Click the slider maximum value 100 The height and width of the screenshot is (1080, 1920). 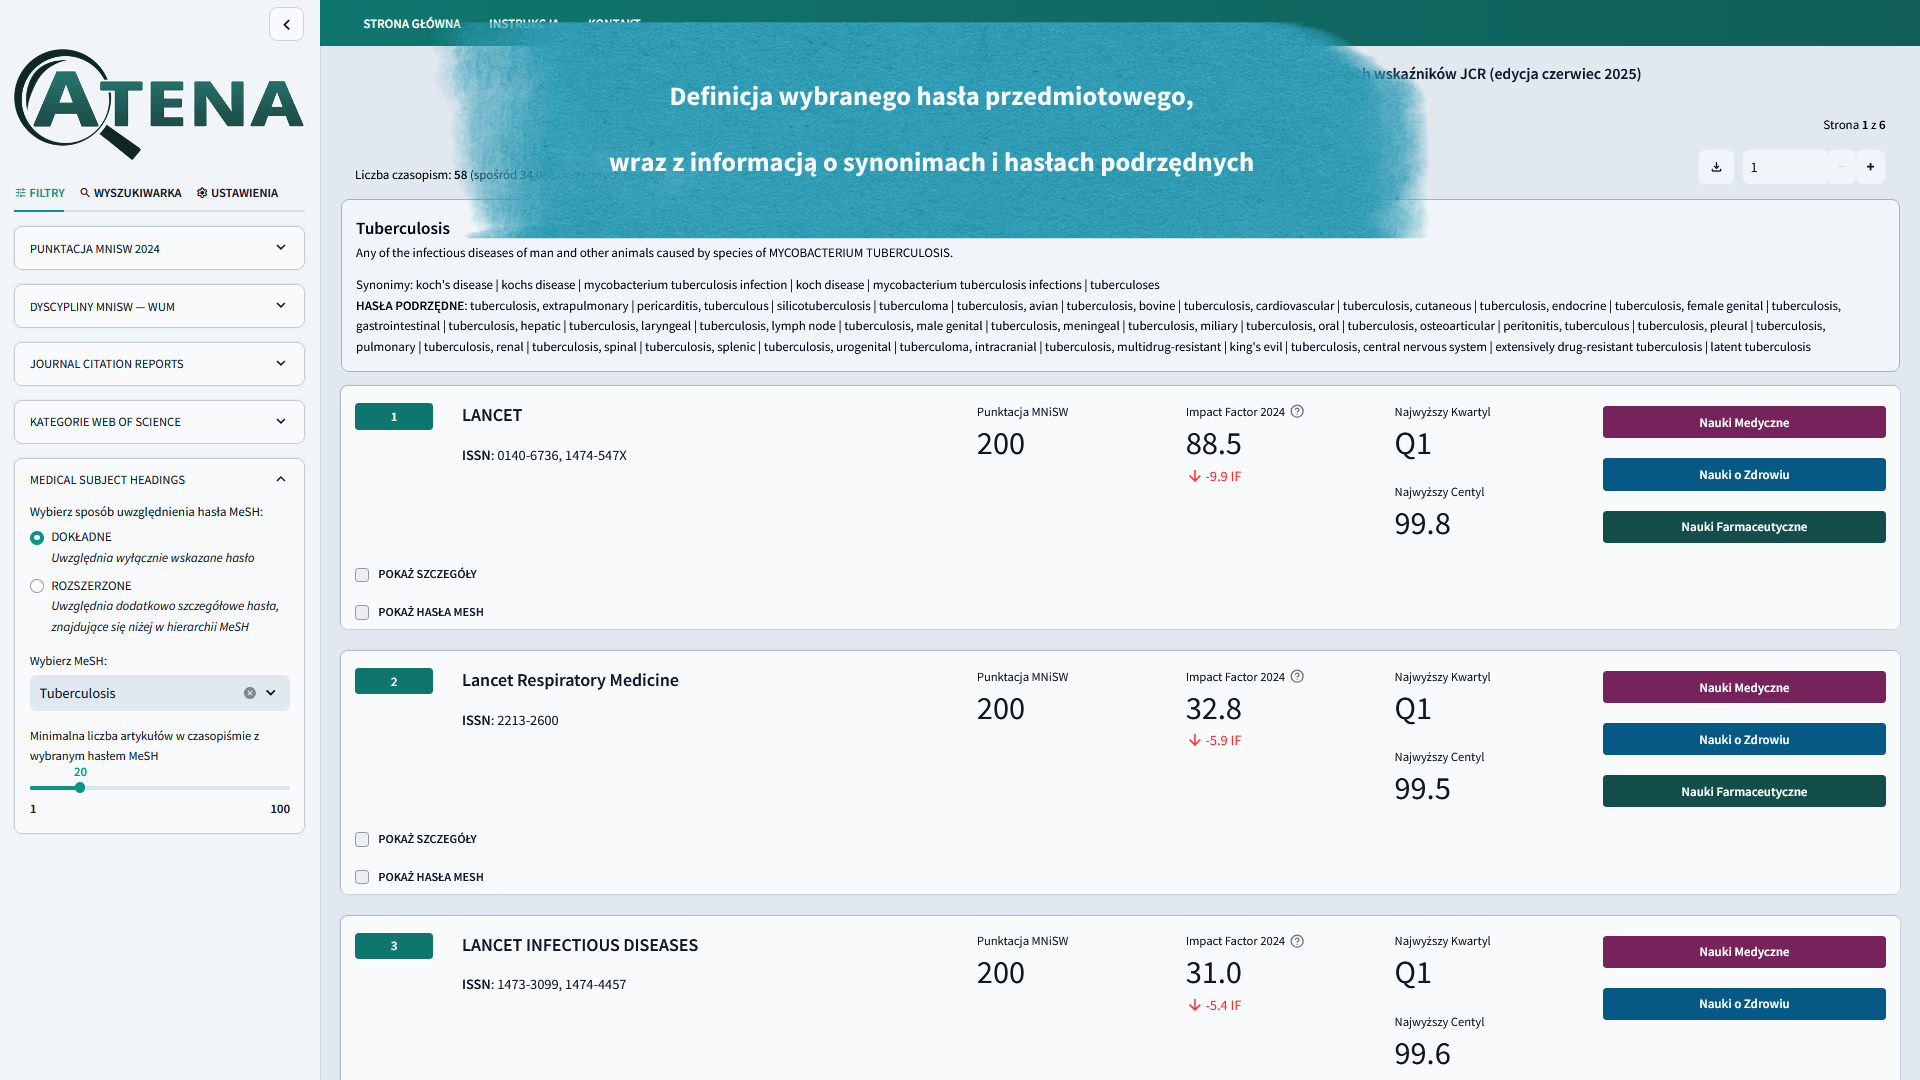[x=280, y=809]
